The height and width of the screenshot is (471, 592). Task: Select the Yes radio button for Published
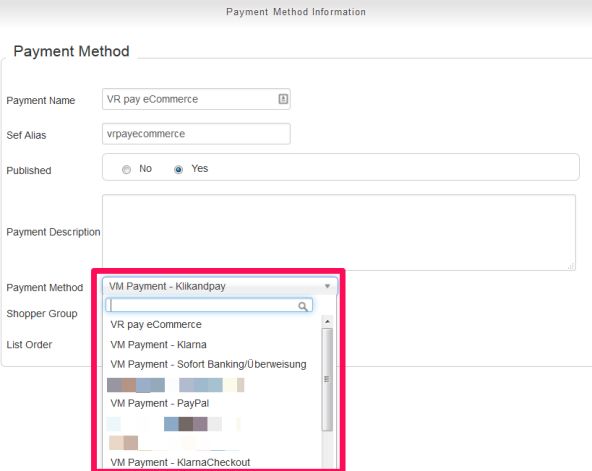[178, 169]
